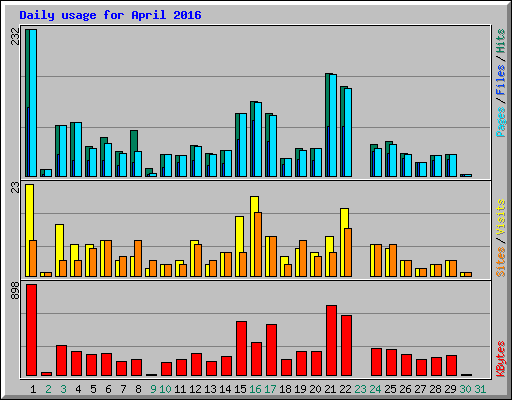This screenshot has width=512, height=400.
Task: Click day 23 on the x-axis
Action: 360,389
